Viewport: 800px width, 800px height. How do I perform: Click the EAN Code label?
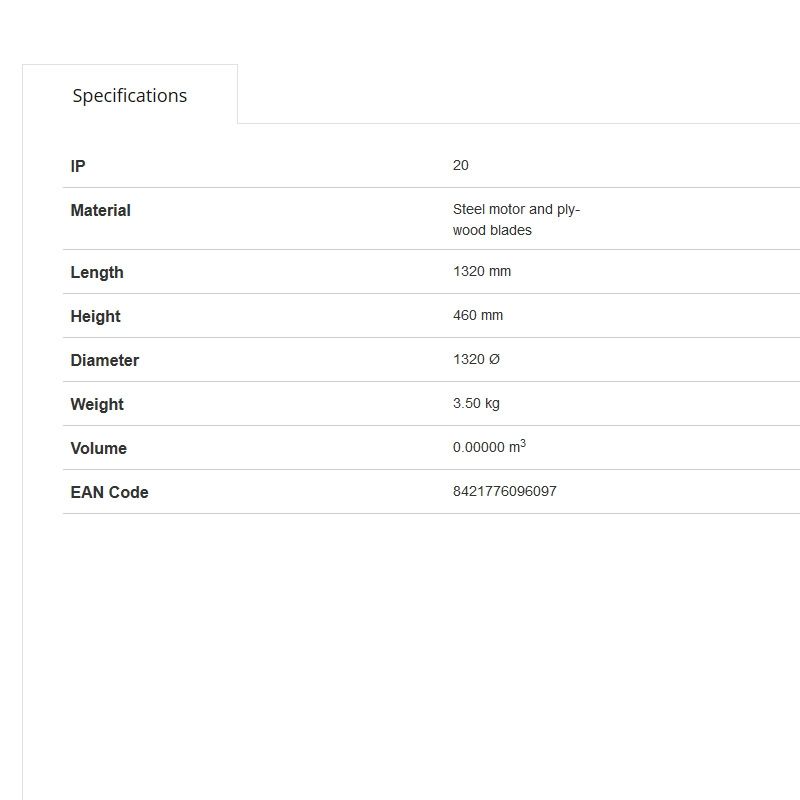click(x=109, y=492)
